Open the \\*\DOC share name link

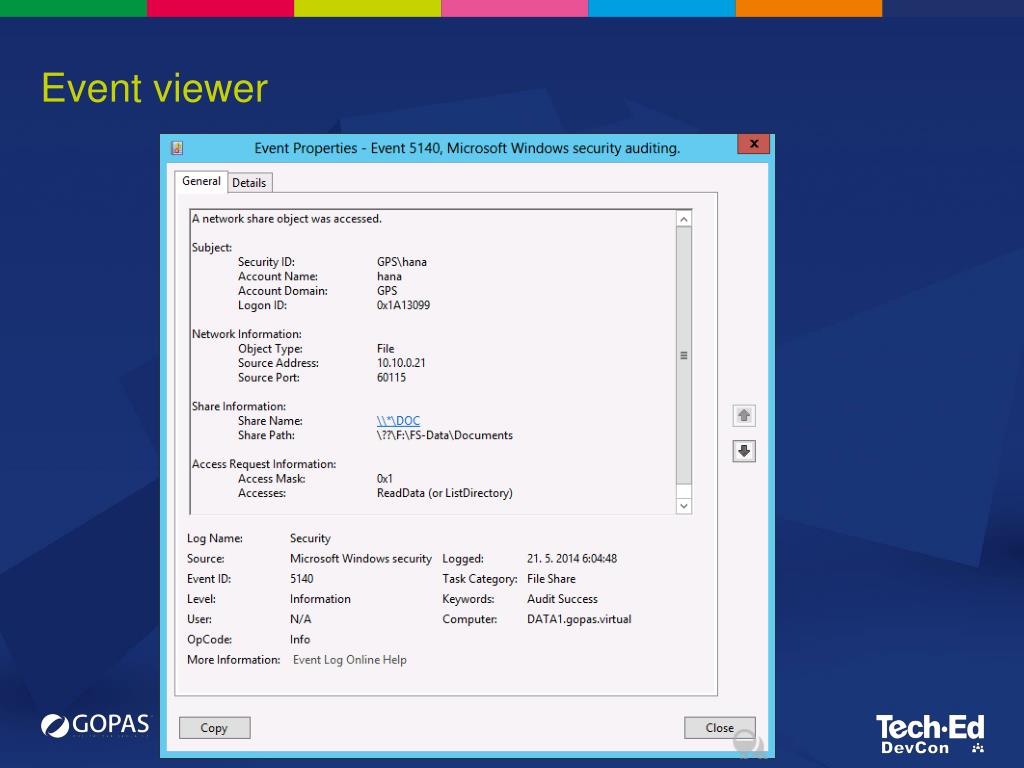coord(398,421)
